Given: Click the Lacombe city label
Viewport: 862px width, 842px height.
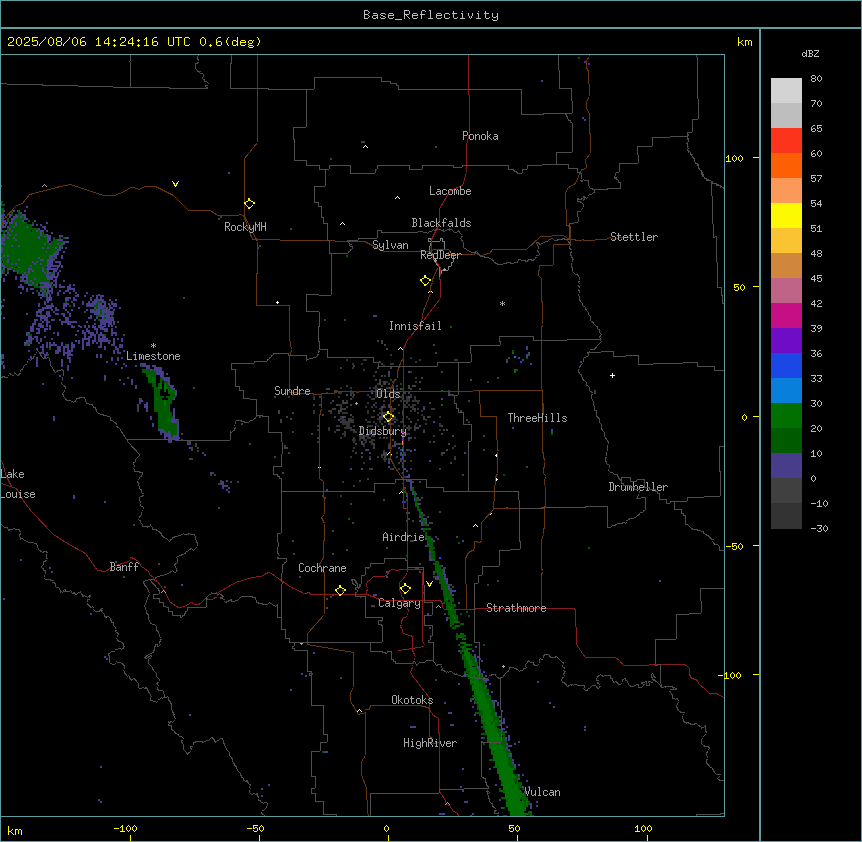Looking at the screenshot, I should click(450, 191).
